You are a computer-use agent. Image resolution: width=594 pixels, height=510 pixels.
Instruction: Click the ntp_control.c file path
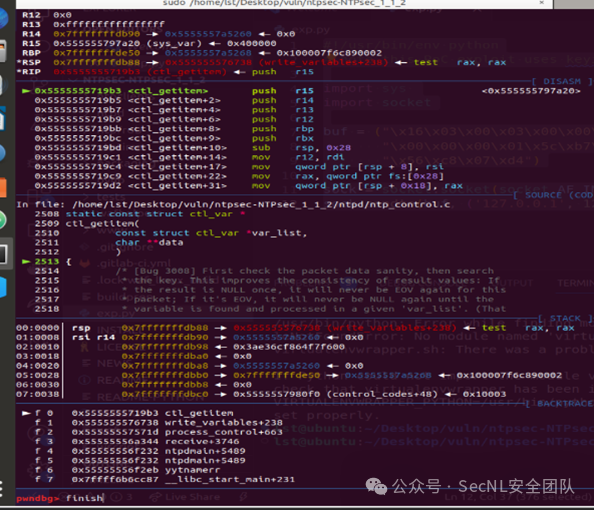pyautogui.click(x=261, y=205)
